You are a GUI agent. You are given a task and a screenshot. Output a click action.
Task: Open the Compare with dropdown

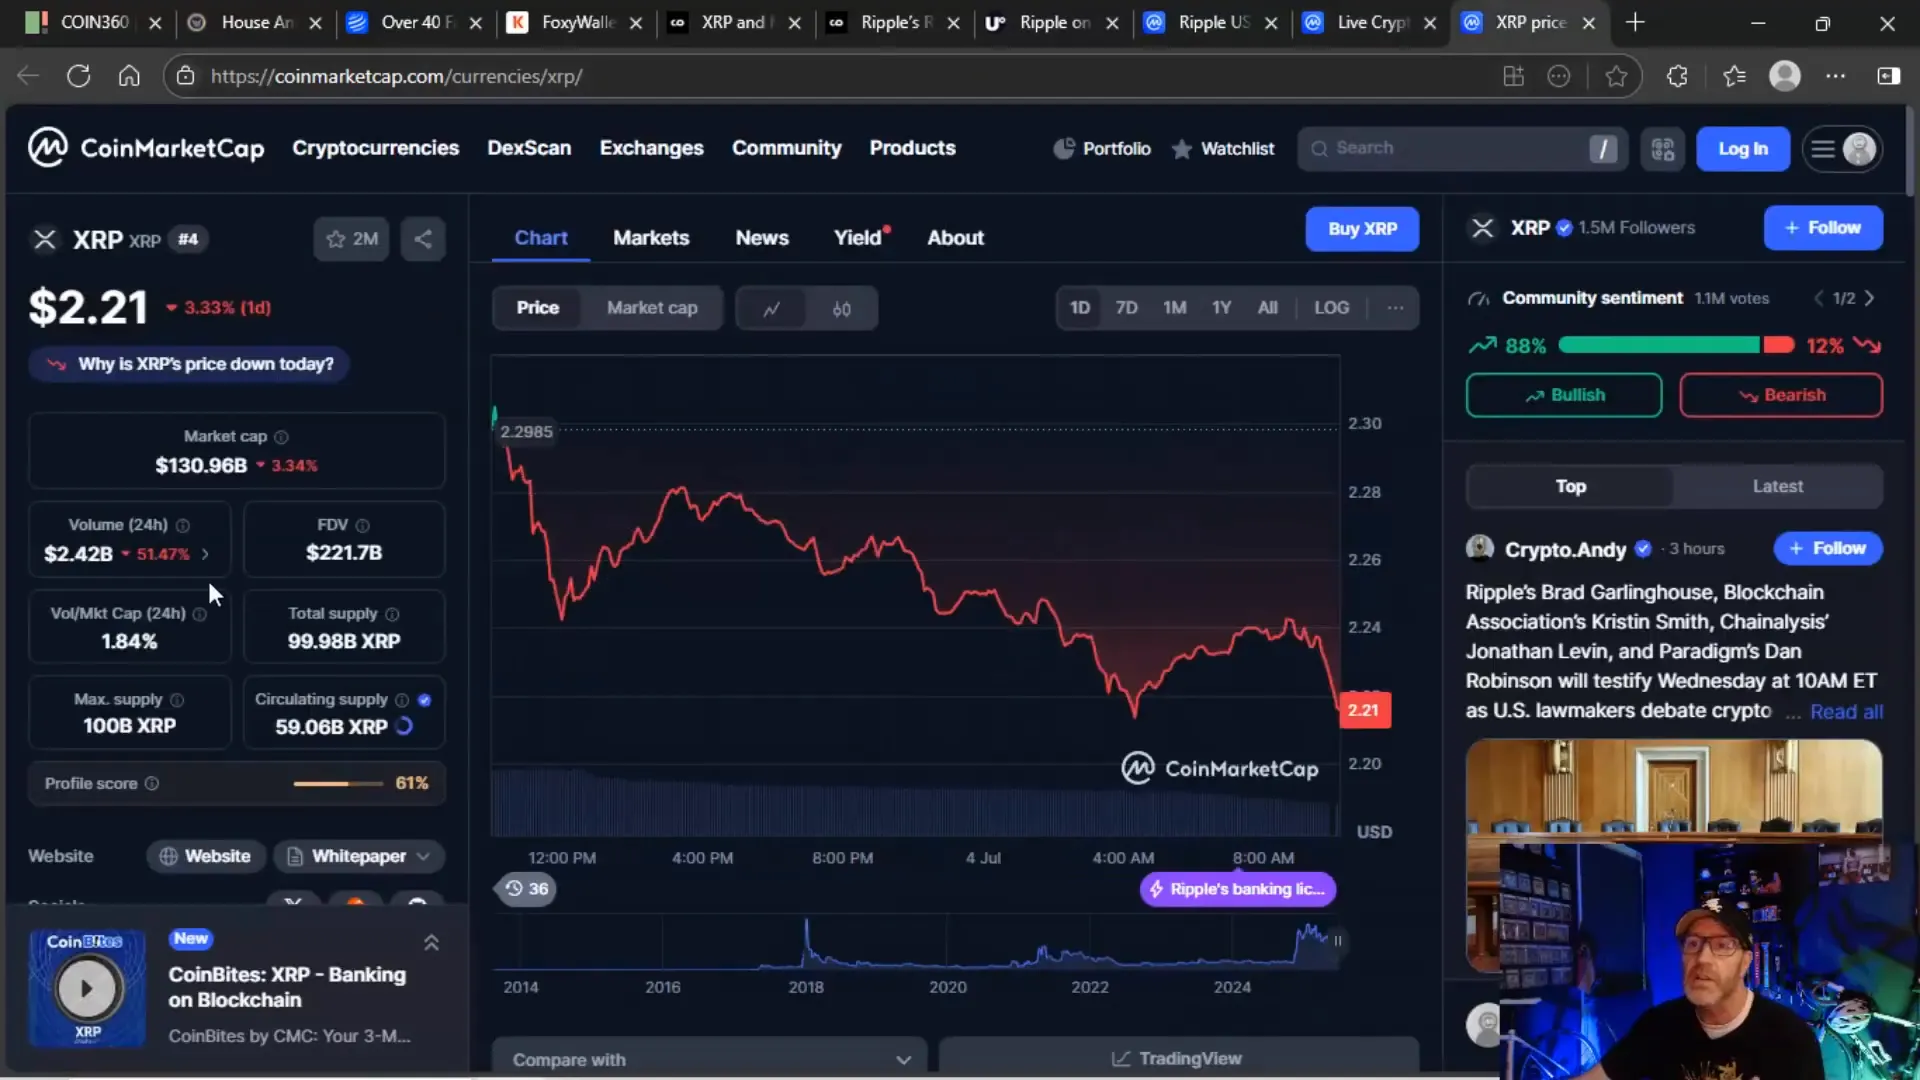tap(709, 1059)
